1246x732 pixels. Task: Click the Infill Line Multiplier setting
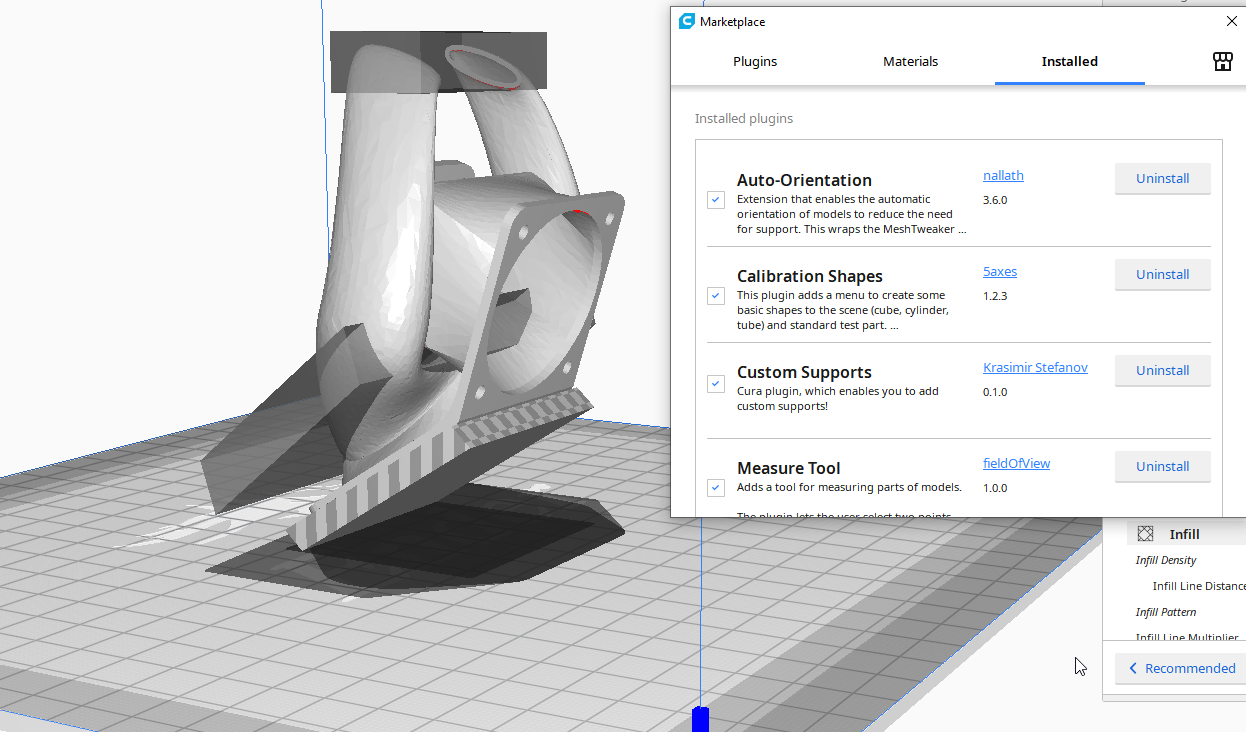coord(1188,637)
